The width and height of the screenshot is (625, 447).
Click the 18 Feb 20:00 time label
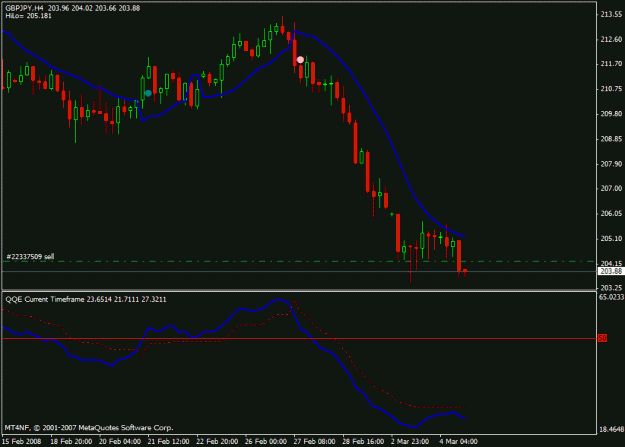coord(71,441)
